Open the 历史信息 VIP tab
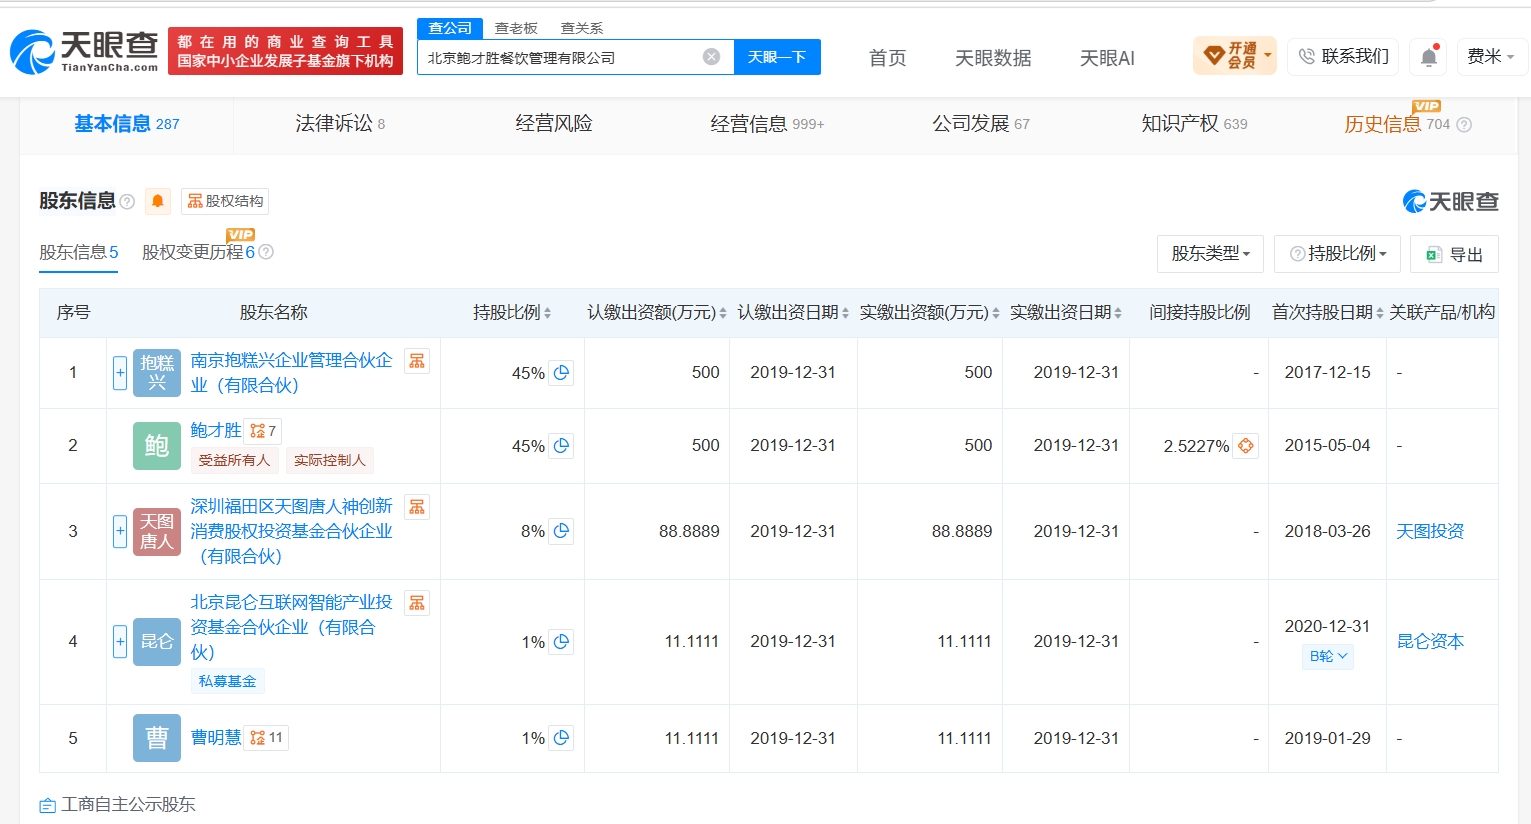This screenshot has height=824, width=1531. [x=1397, y=124]
